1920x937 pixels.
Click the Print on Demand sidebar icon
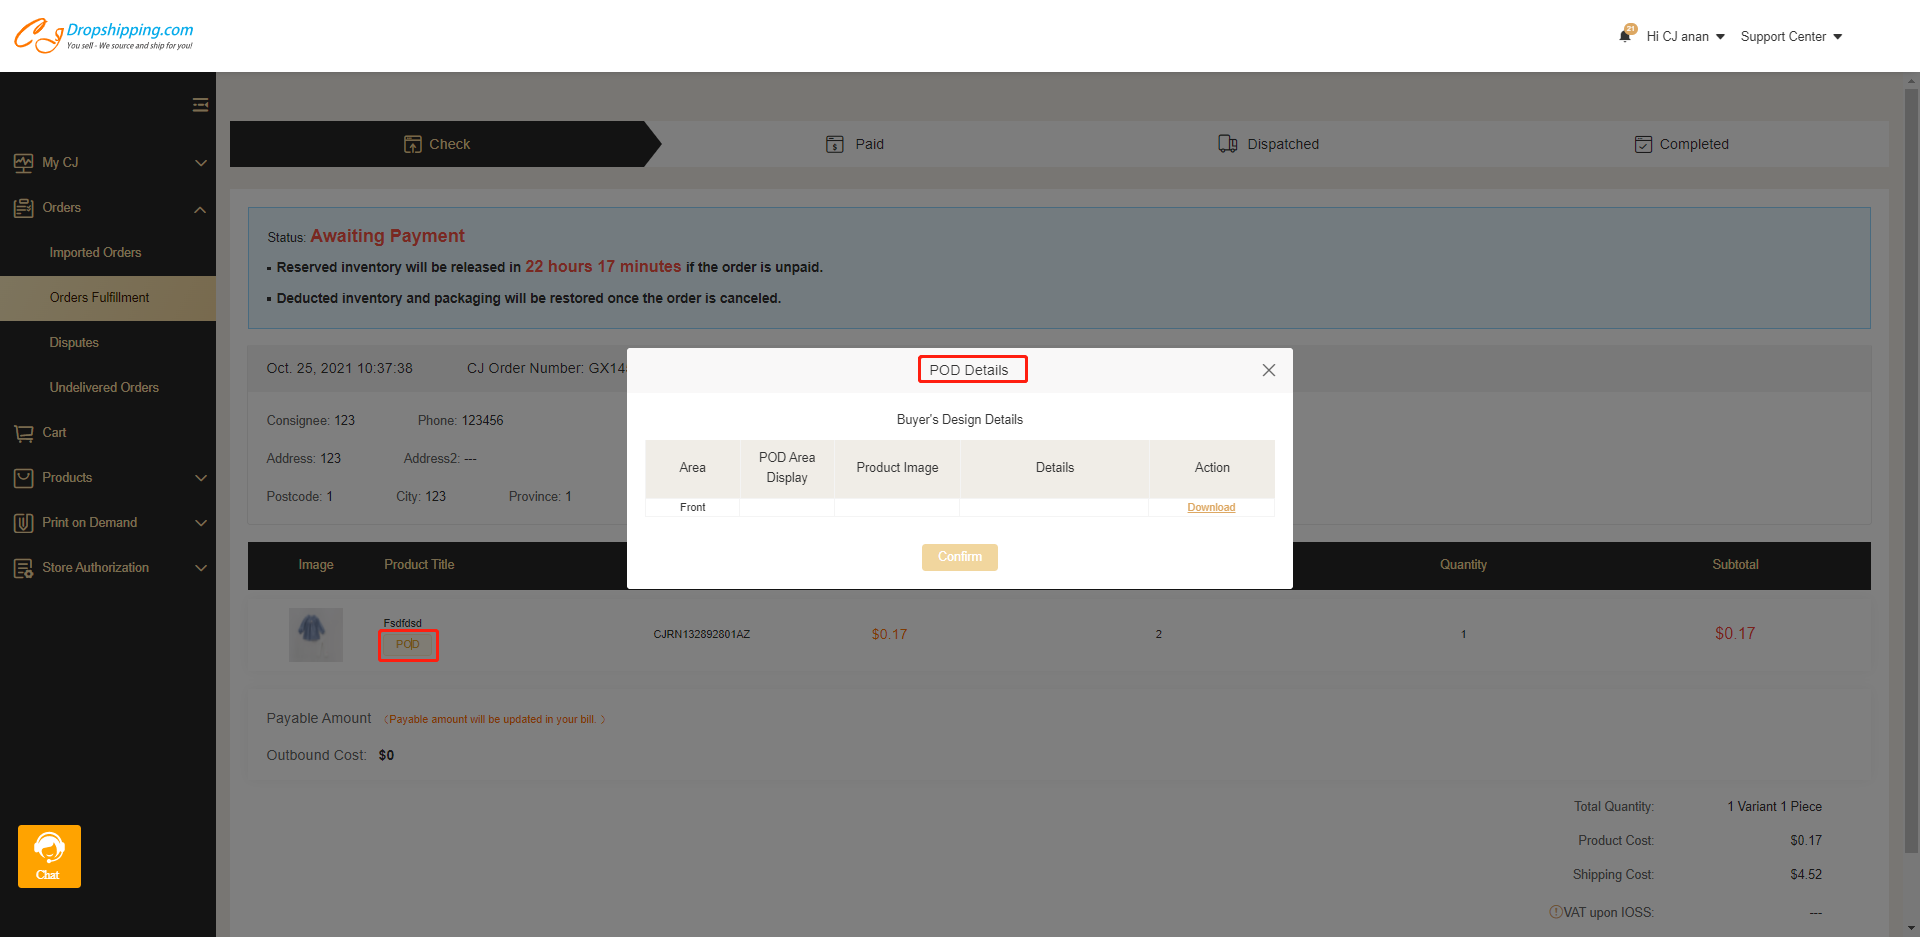coord(24,523)
